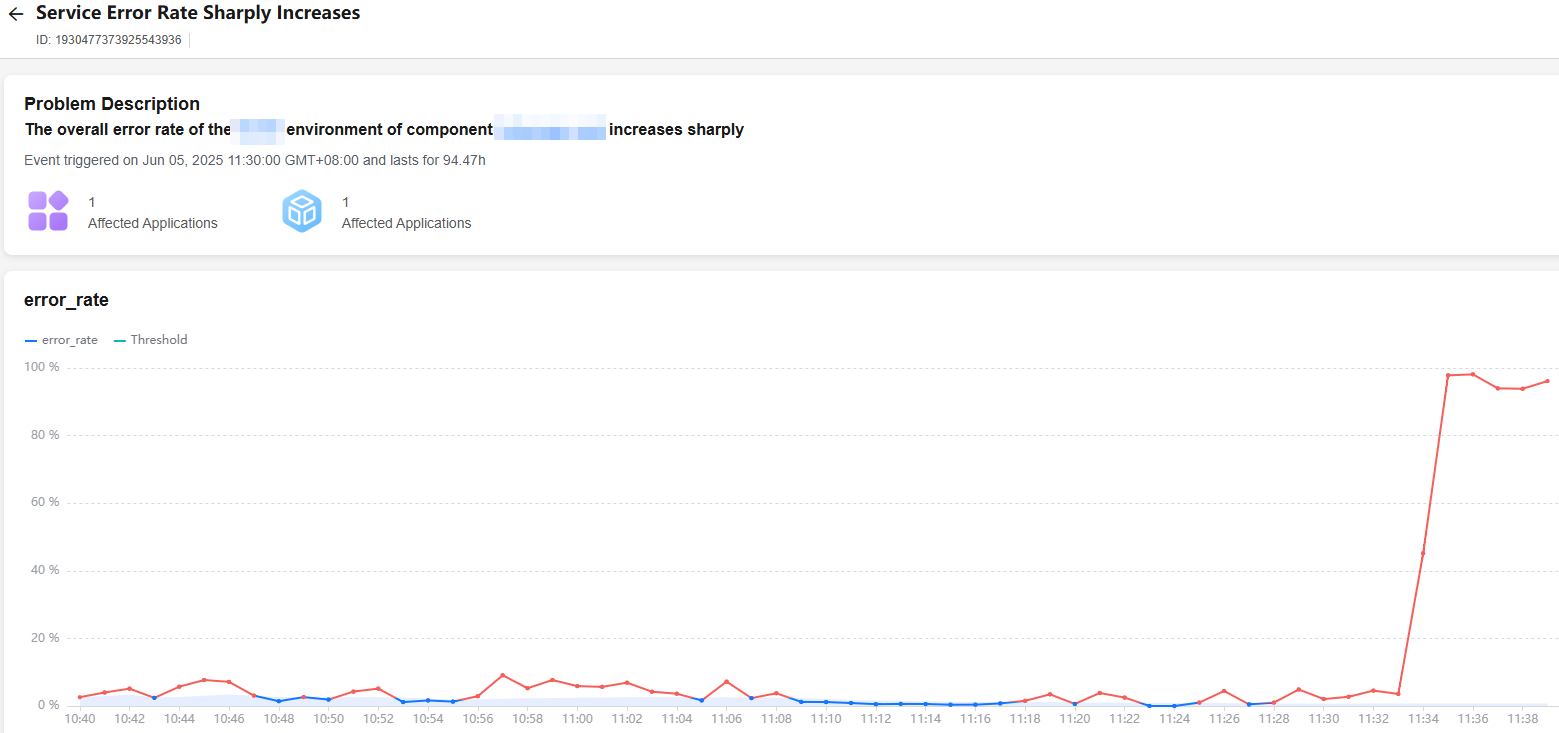1559x733 pixels.
Task: Click the last data point at 11:39
Action: click(x=1547, y=381)
